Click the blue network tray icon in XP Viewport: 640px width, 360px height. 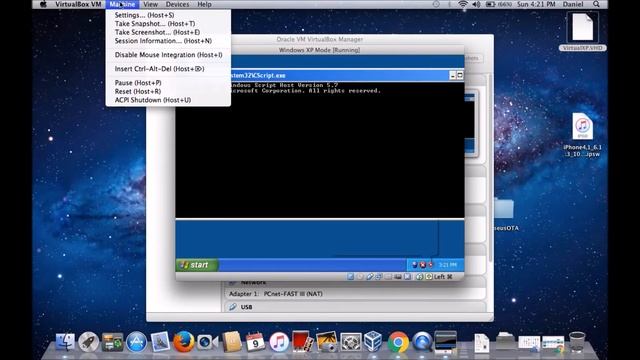pos(415,265)
